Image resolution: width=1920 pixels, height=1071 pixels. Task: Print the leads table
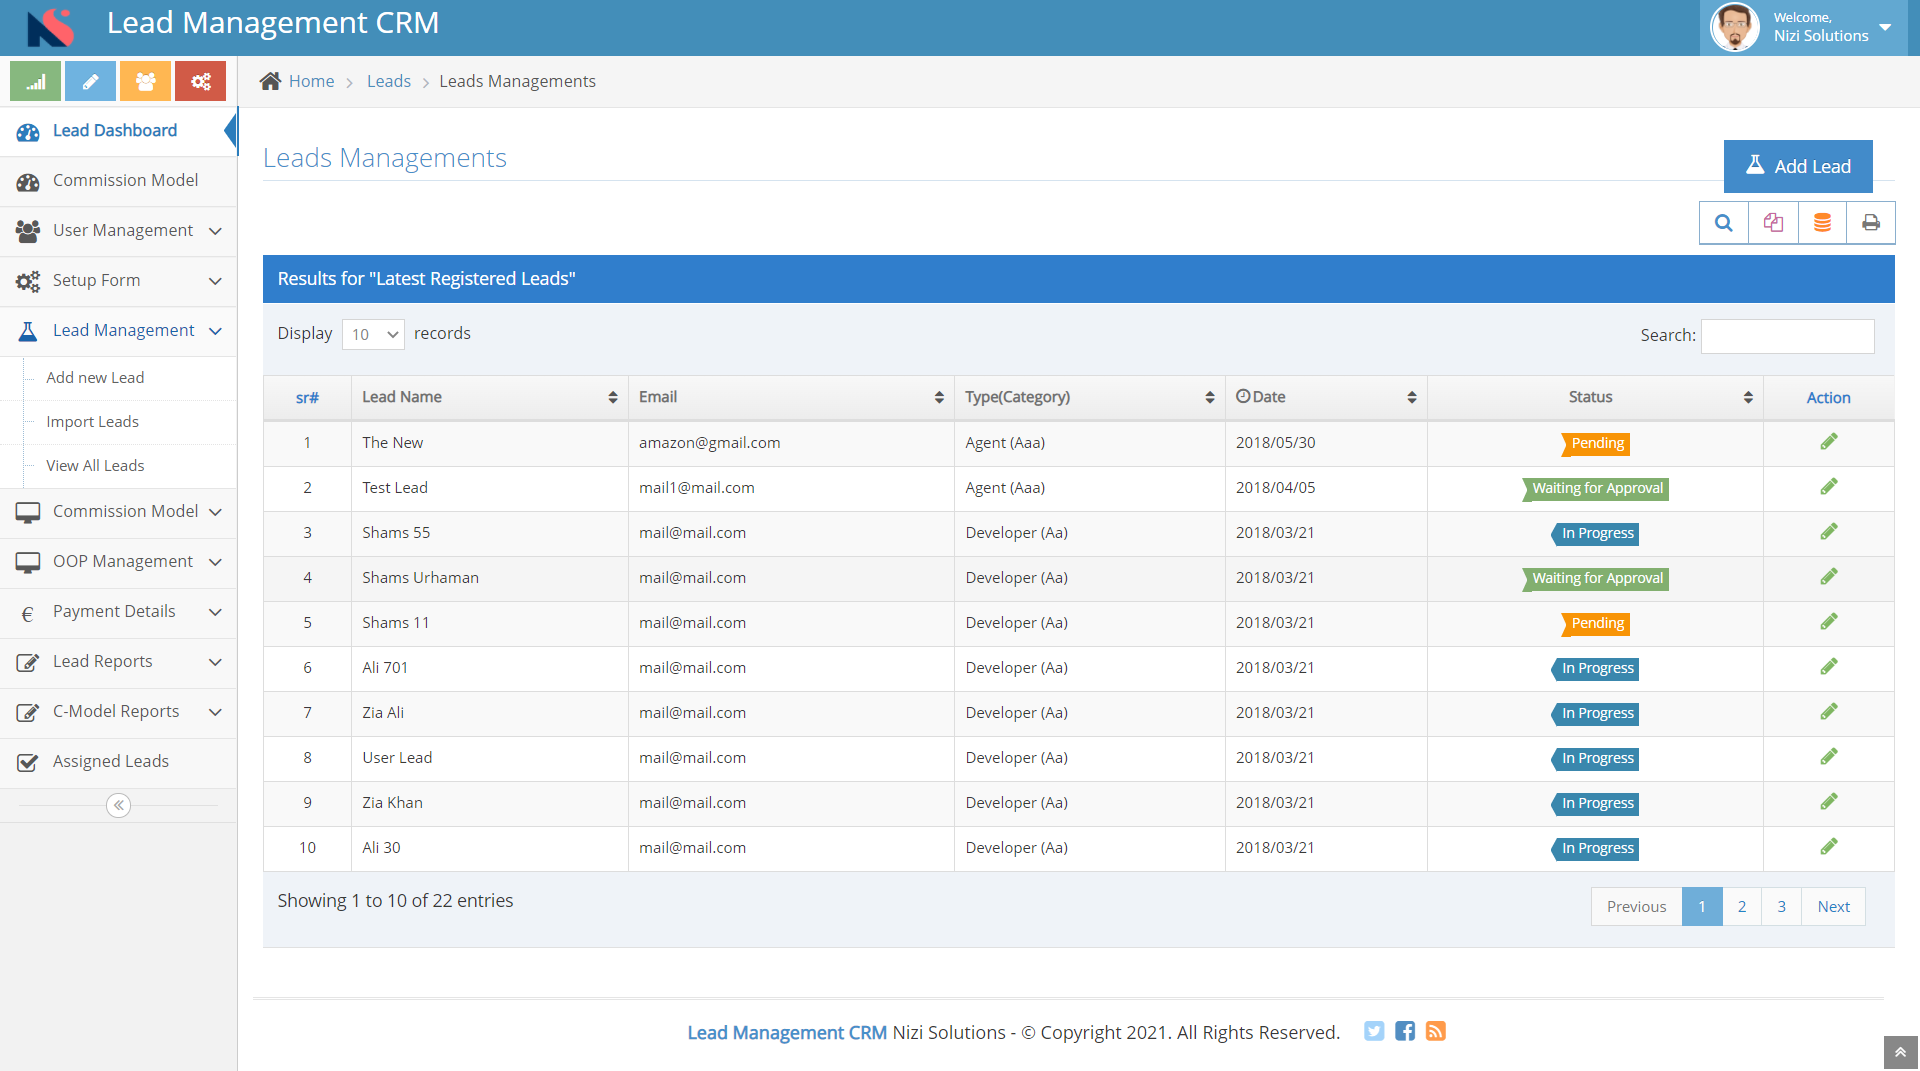pos(1870,223)
